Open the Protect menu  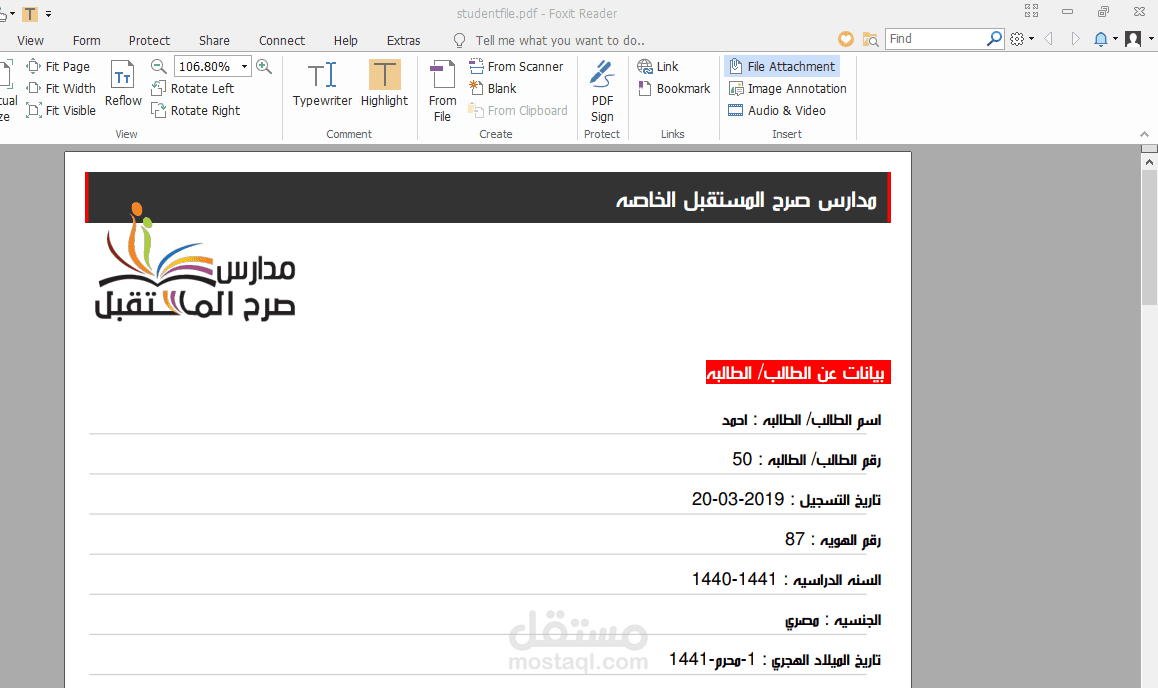[x=149, y=40]
